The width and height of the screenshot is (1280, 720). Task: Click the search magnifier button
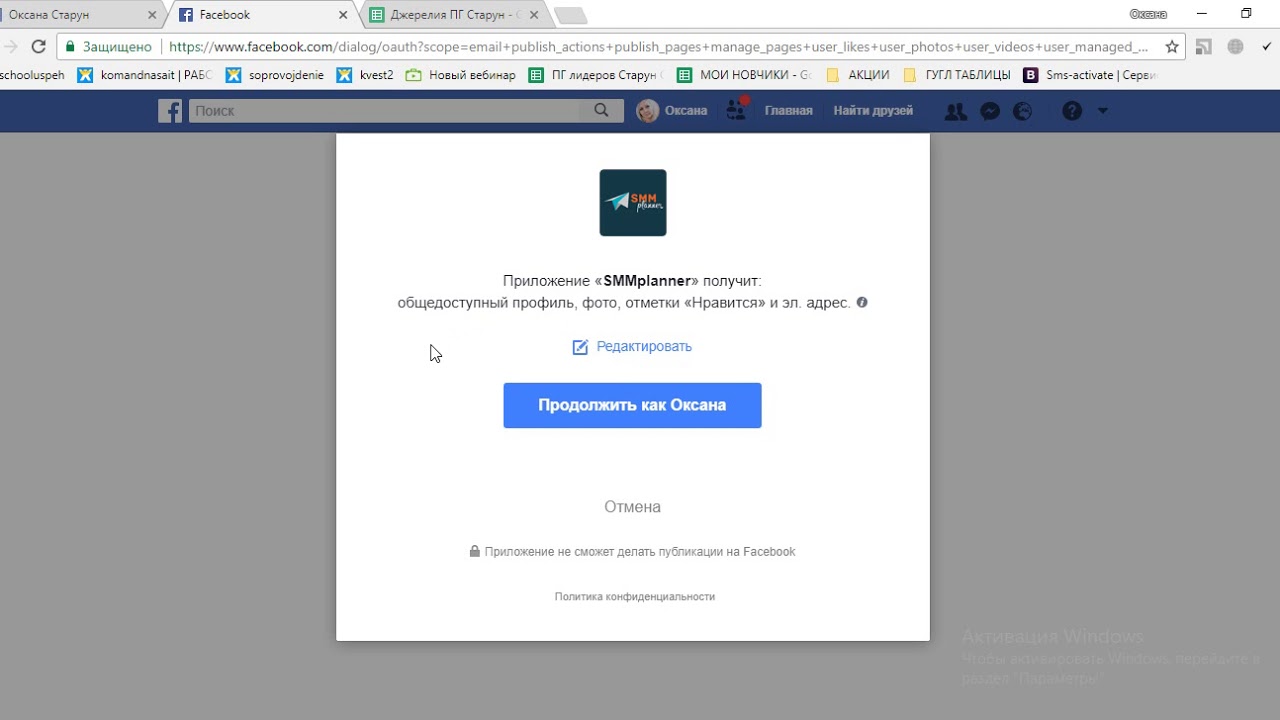(x=601, y=111)
